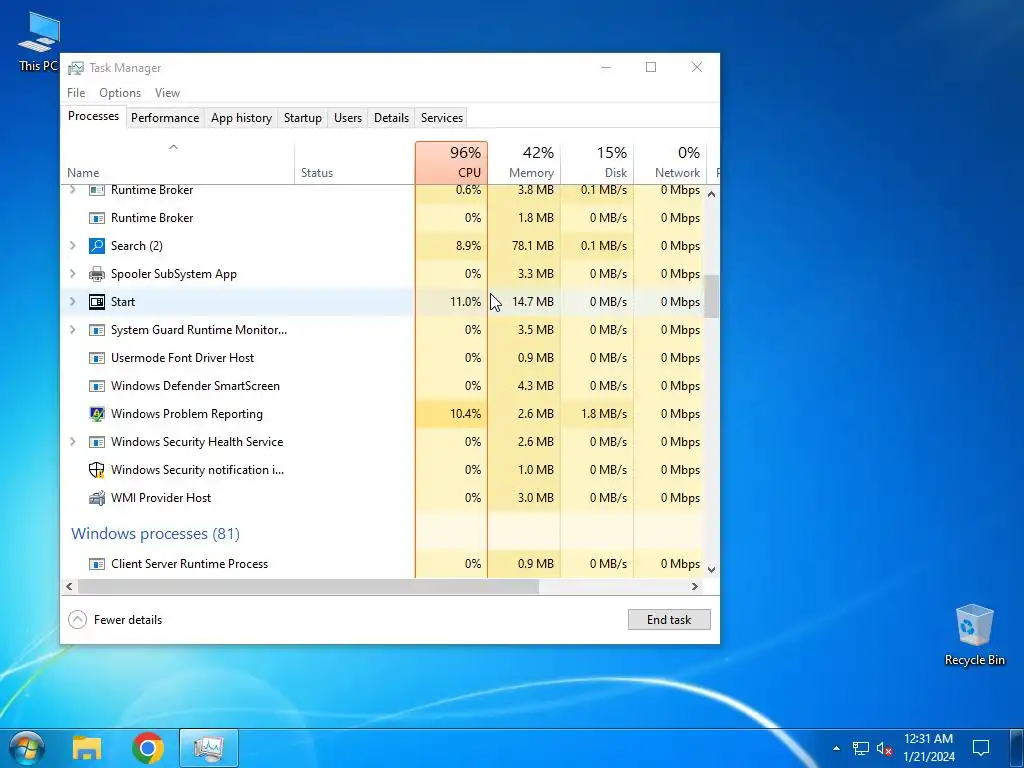Click the vertical scrollbar up arrow

point(711,194)
